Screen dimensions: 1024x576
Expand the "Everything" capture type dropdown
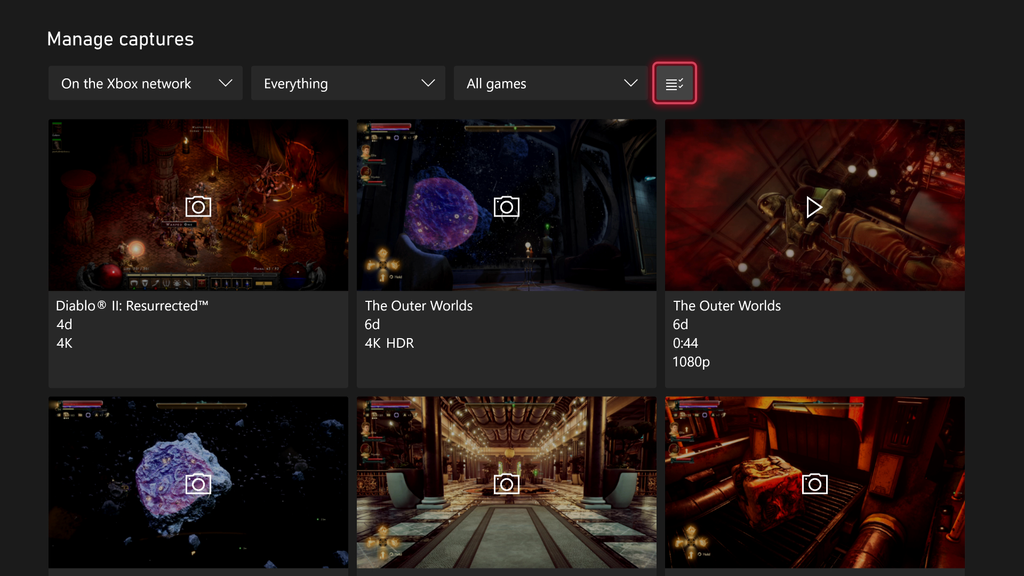[x=348, y=83]
